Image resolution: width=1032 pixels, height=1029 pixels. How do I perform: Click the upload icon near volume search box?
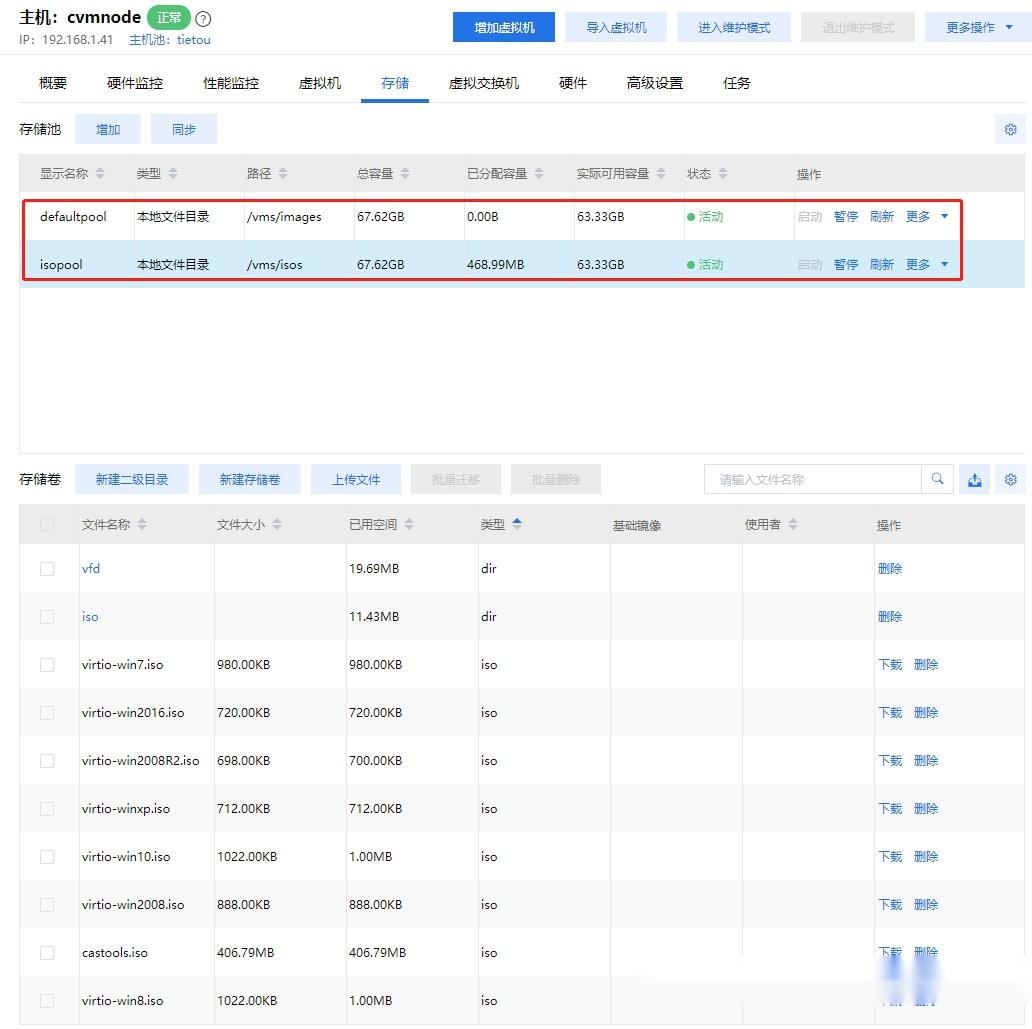[974, 479]
